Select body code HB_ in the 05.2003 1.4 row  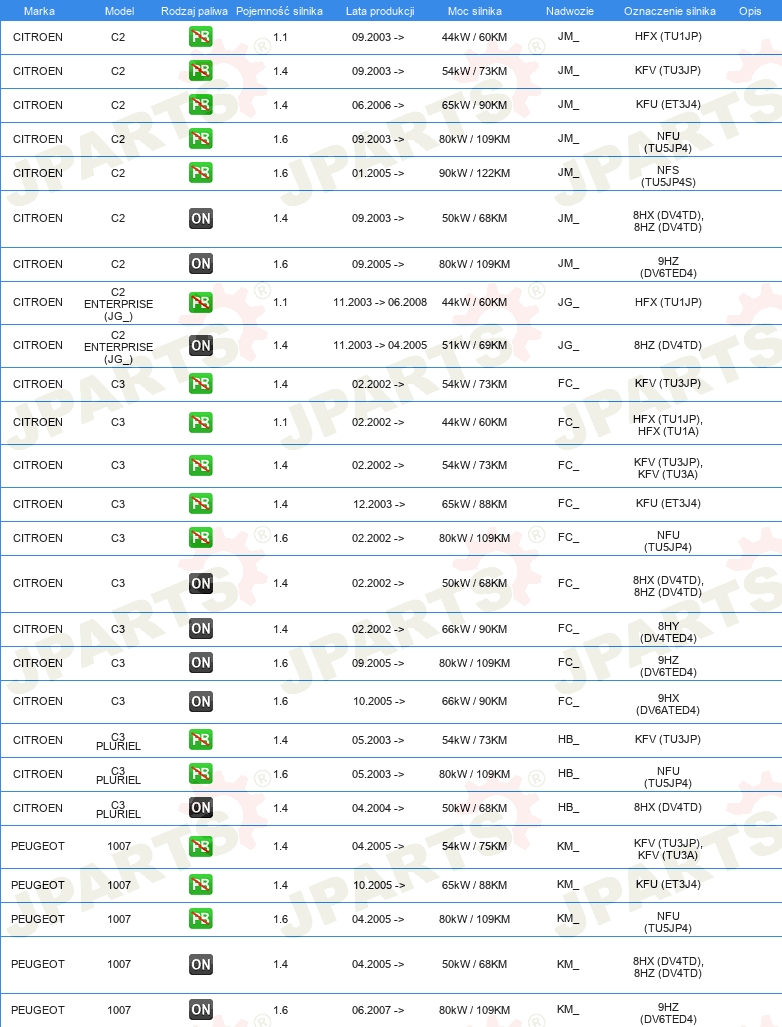pos(568,739)
